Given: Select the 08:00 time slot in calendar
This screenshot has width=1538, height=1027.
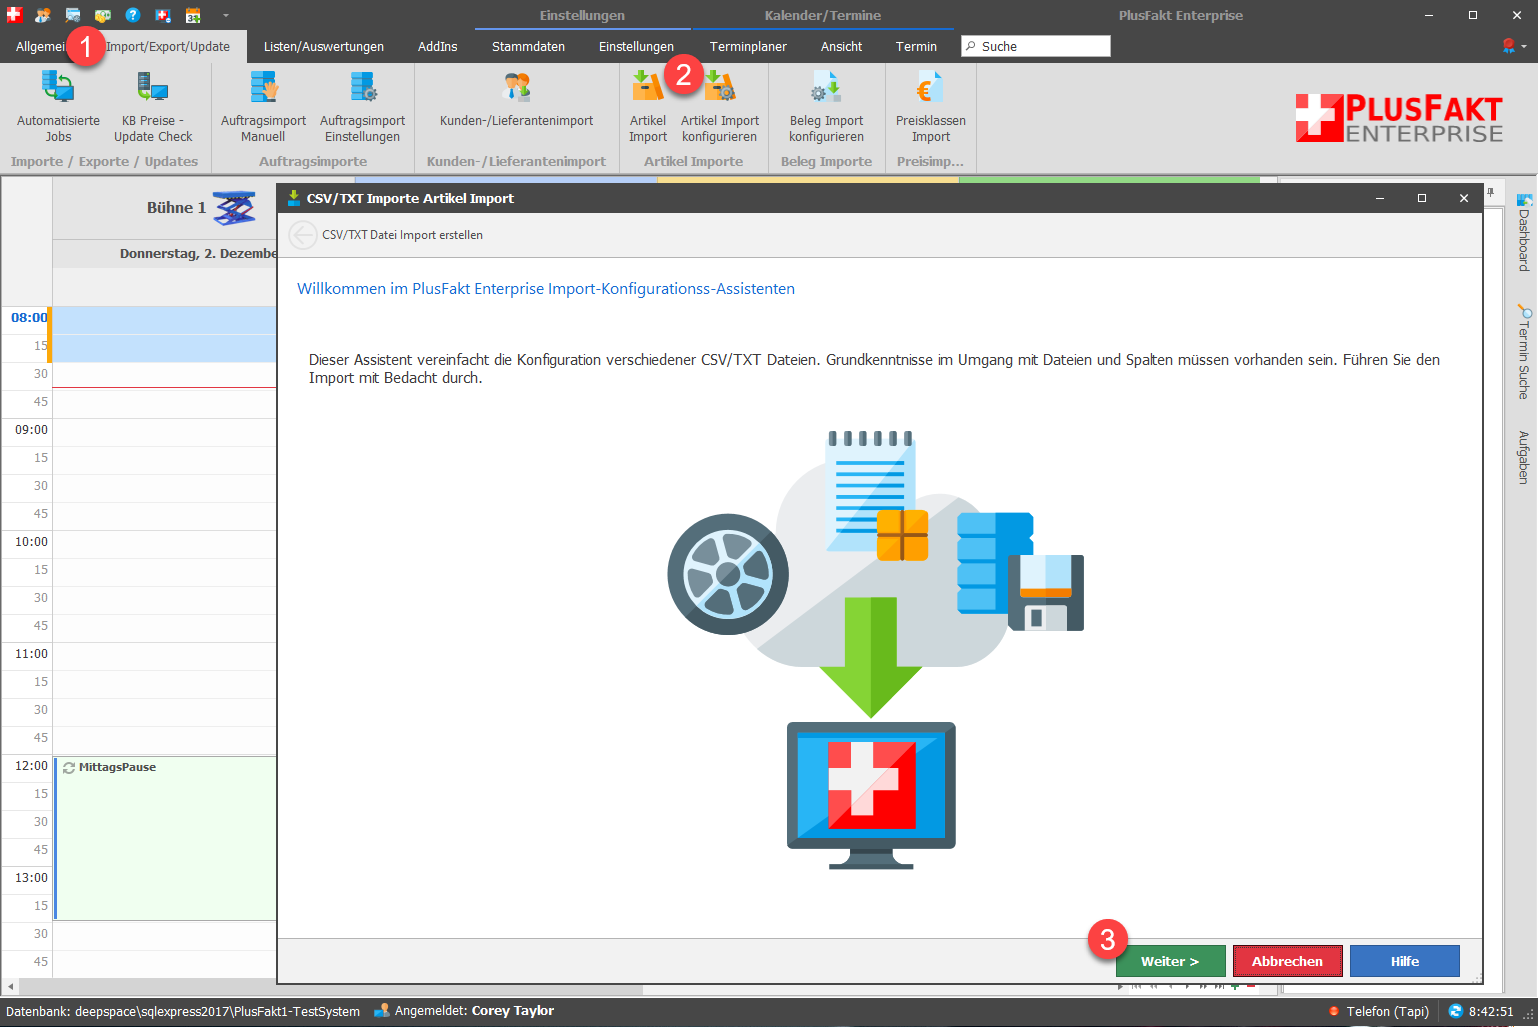Looking at the screenshot, I should click(x=164, y=320).
